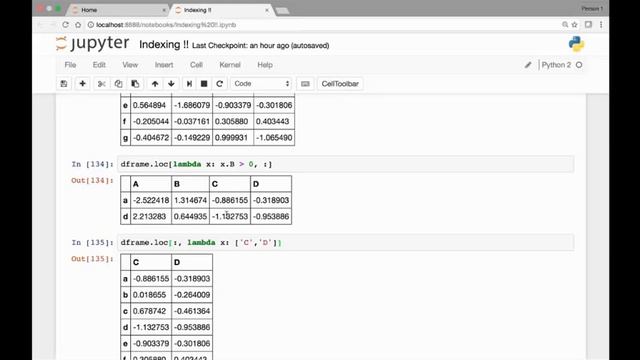
Task: Open a new browser tab
Action: click(282, 11)
